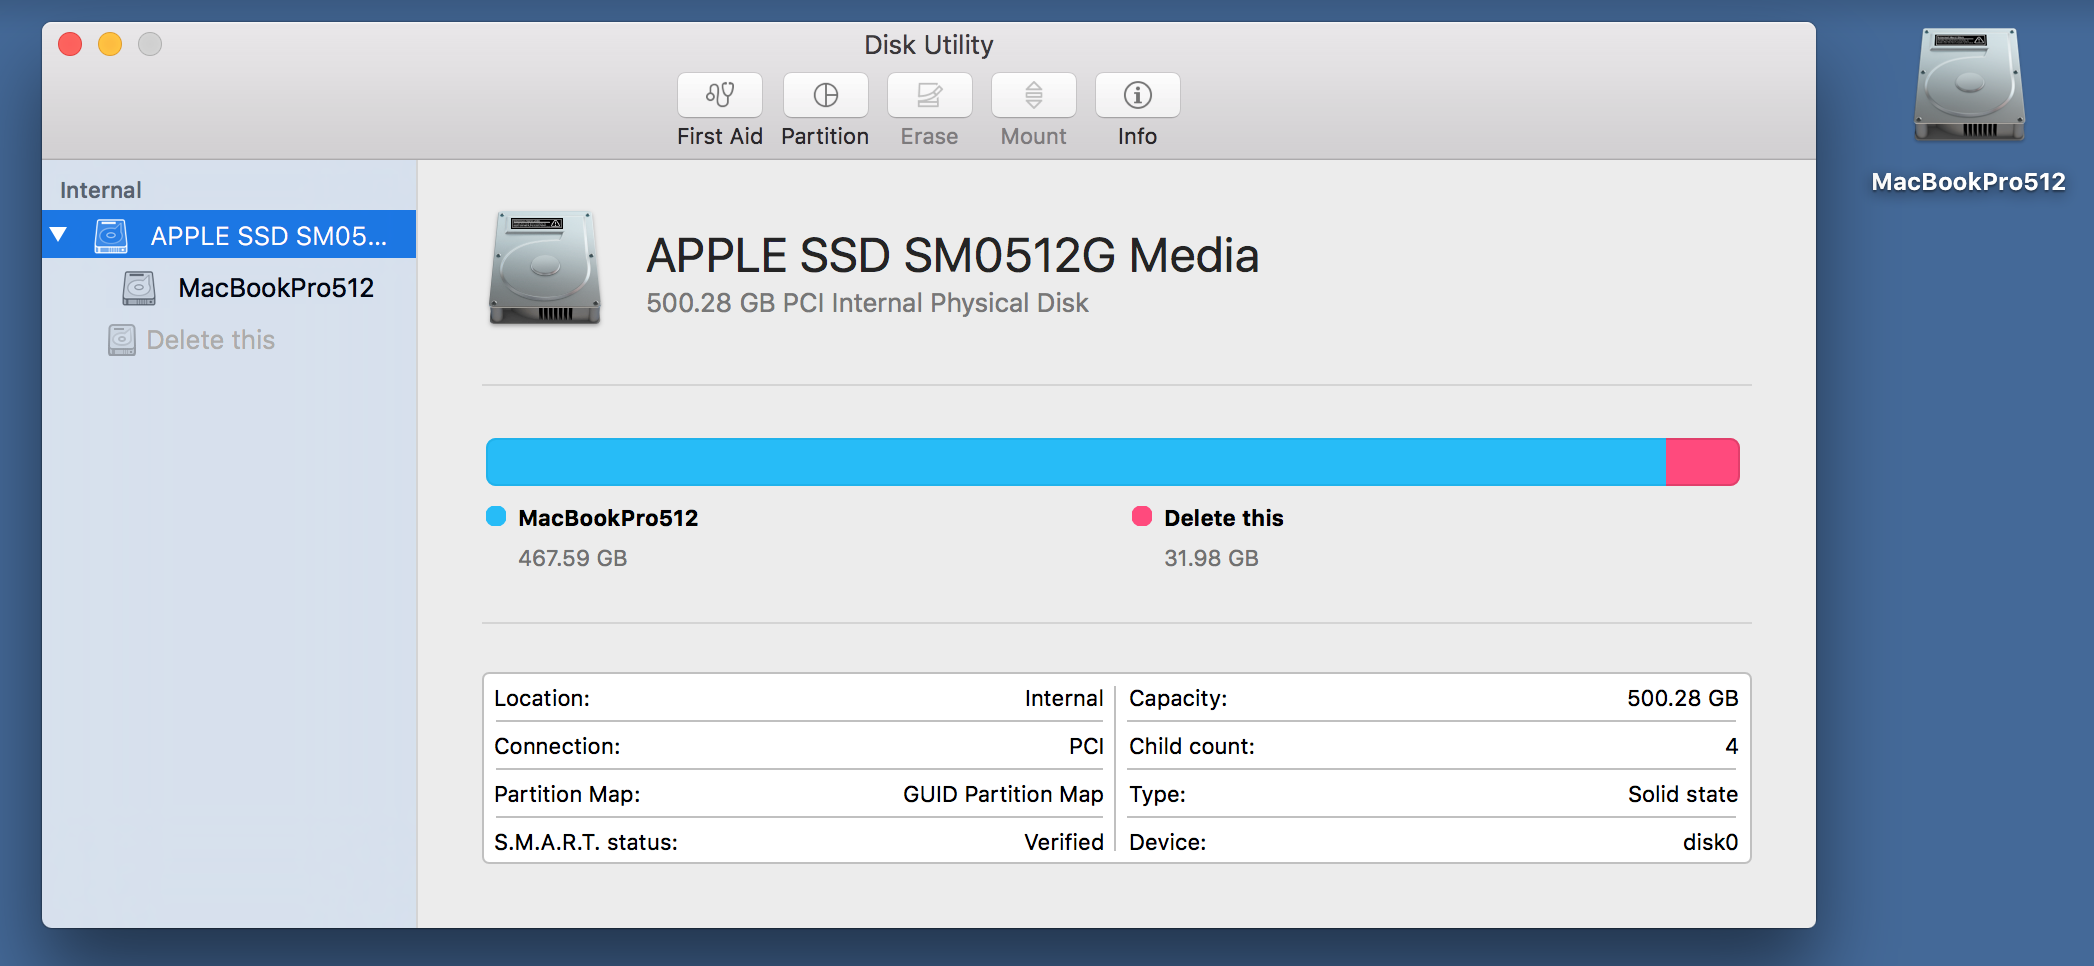Image resolution: width=2094 pixels, height=966 pixels.
Task: Click the APPLE SSD SM0512G Media heading
Action: click(953, 255)
